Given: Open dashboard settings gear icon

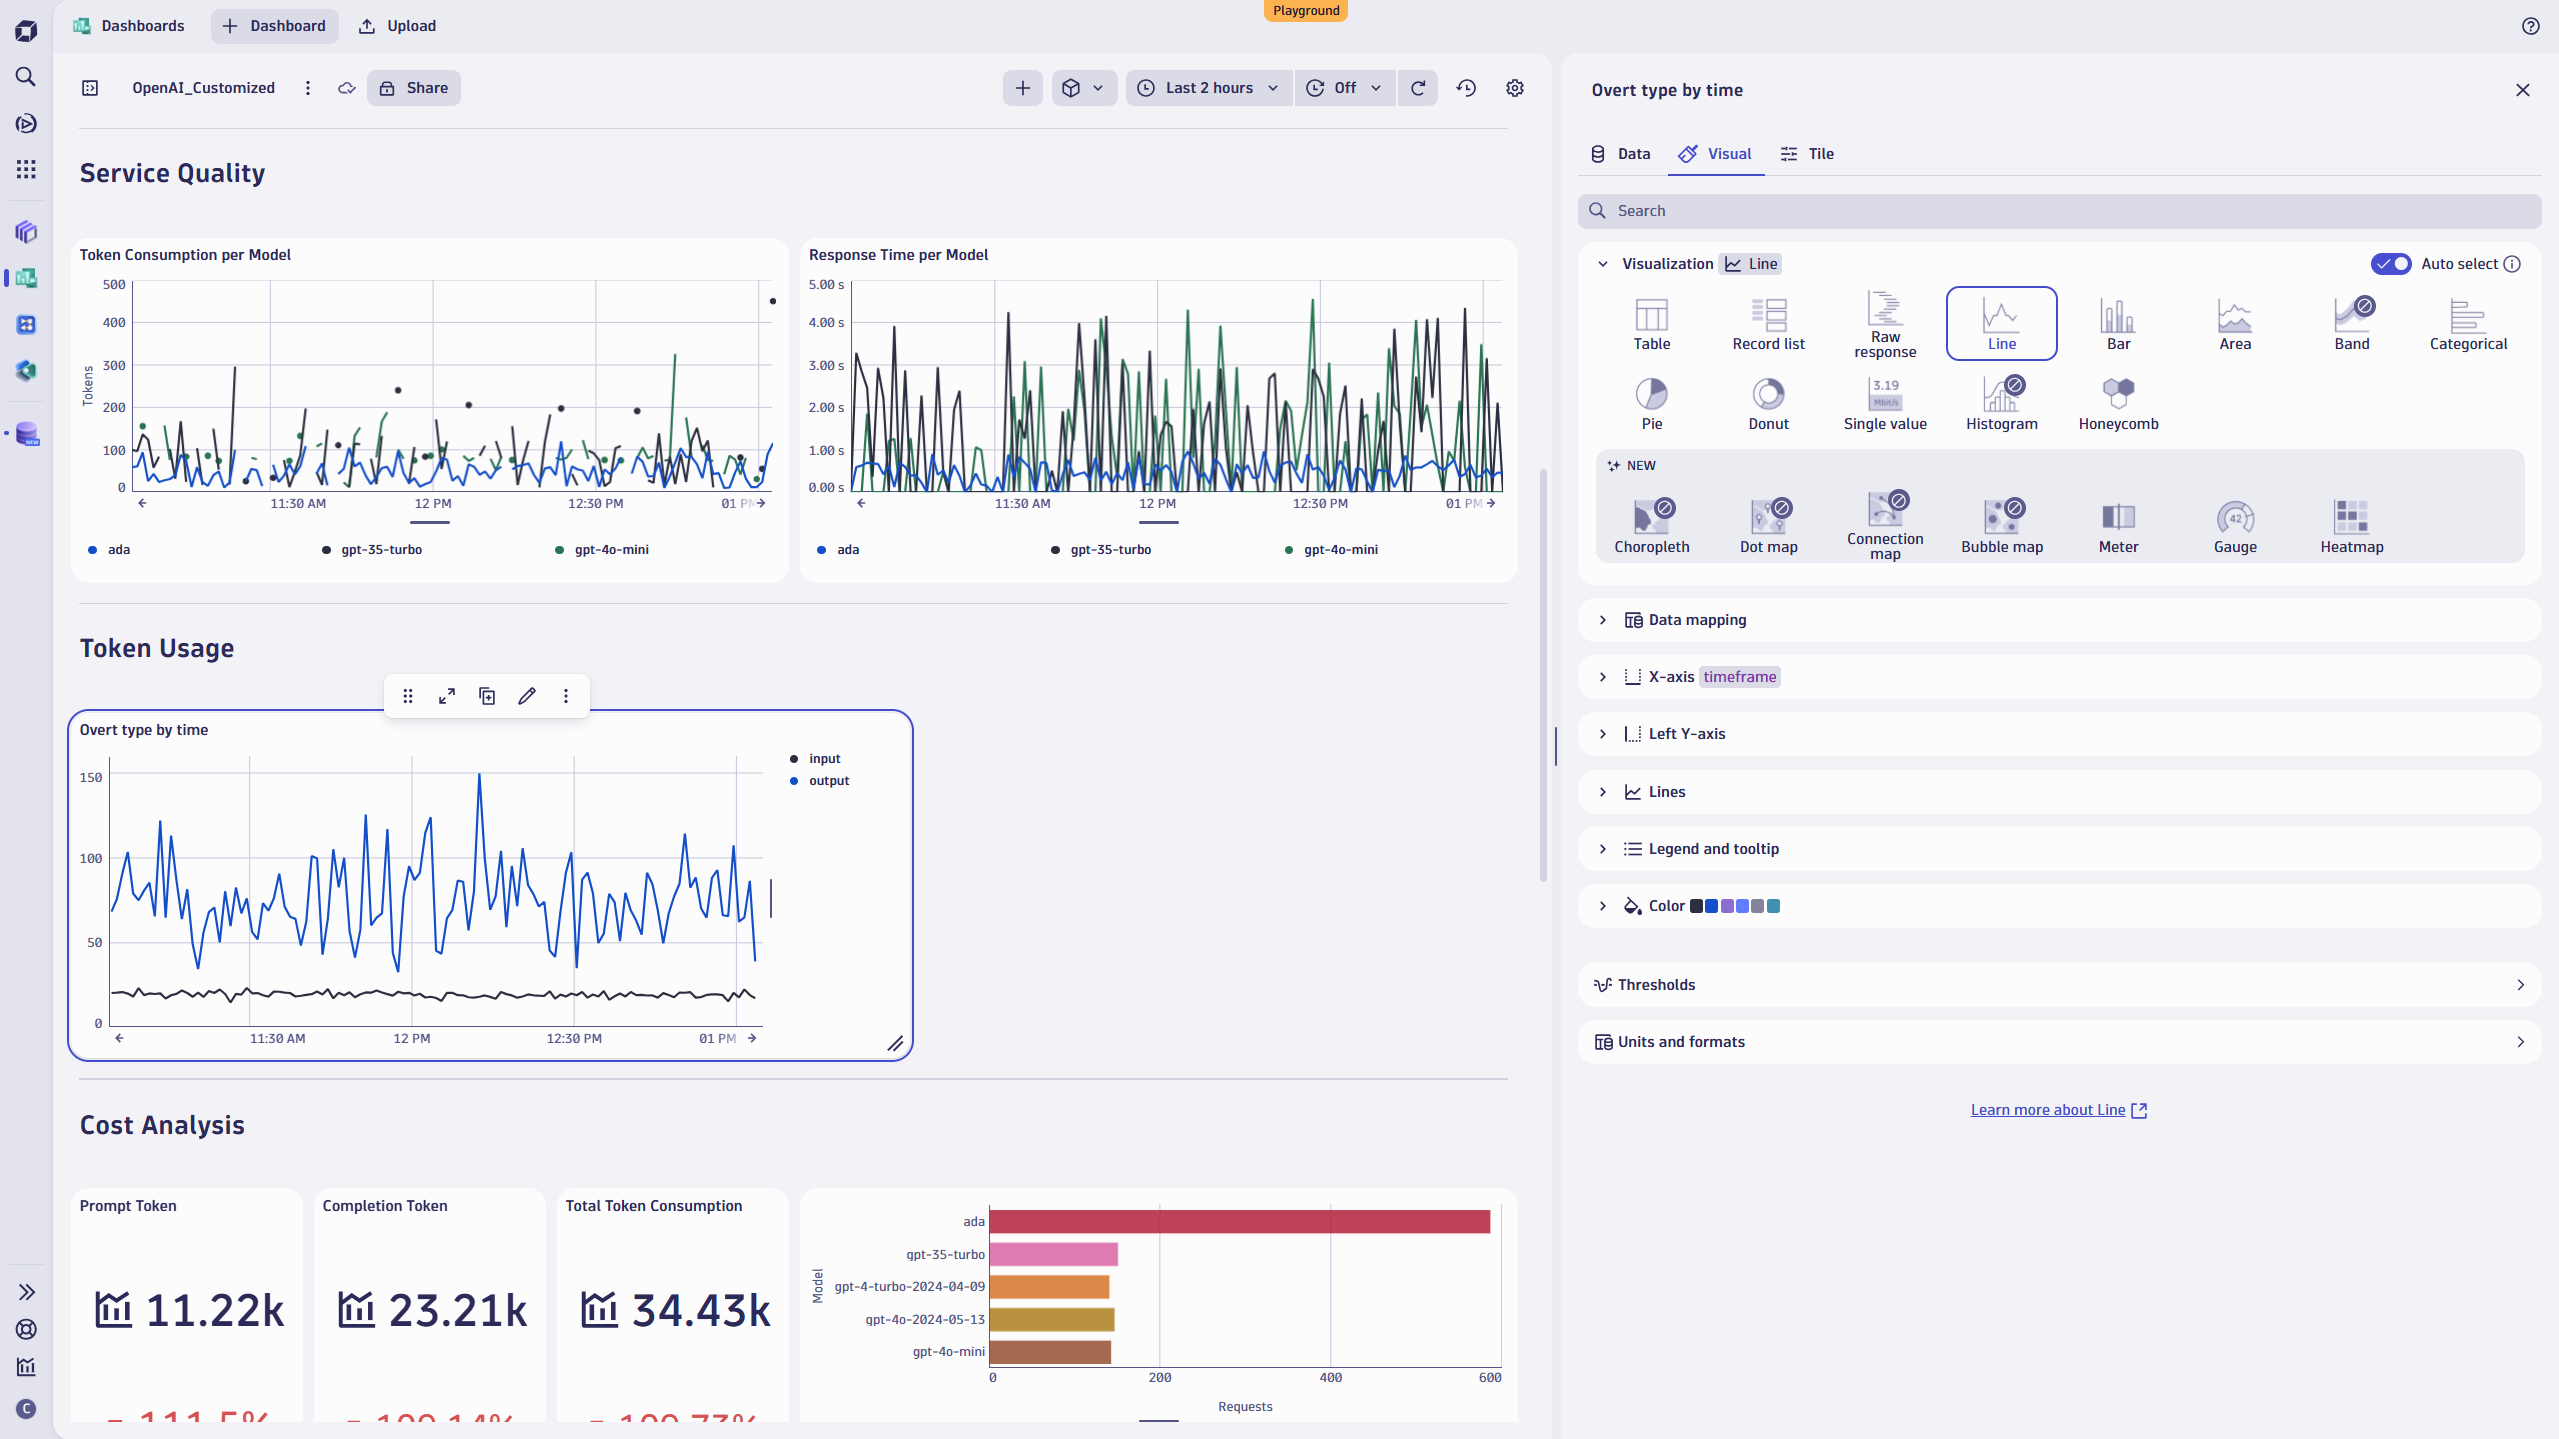Looking at the screenshot, I should (1515, 88).
